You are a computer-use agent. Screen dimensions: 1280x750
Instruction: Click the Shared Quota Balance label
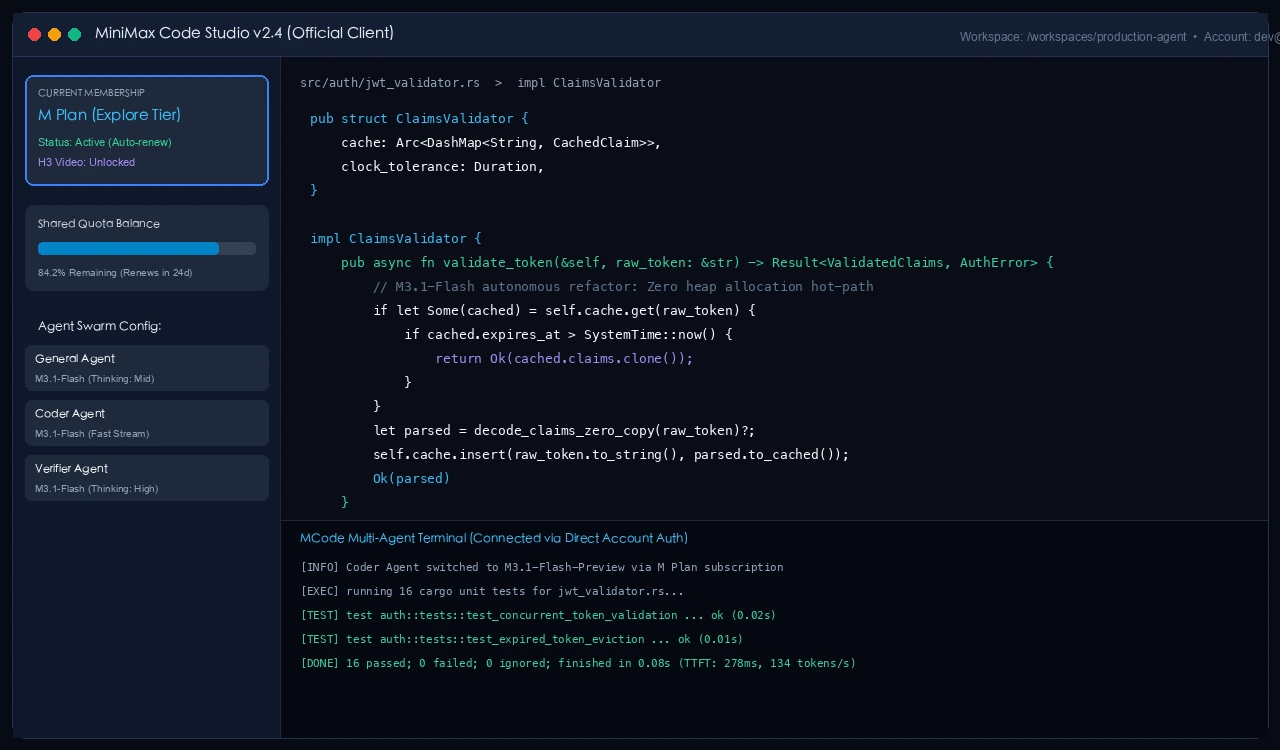tap(99, 224)
